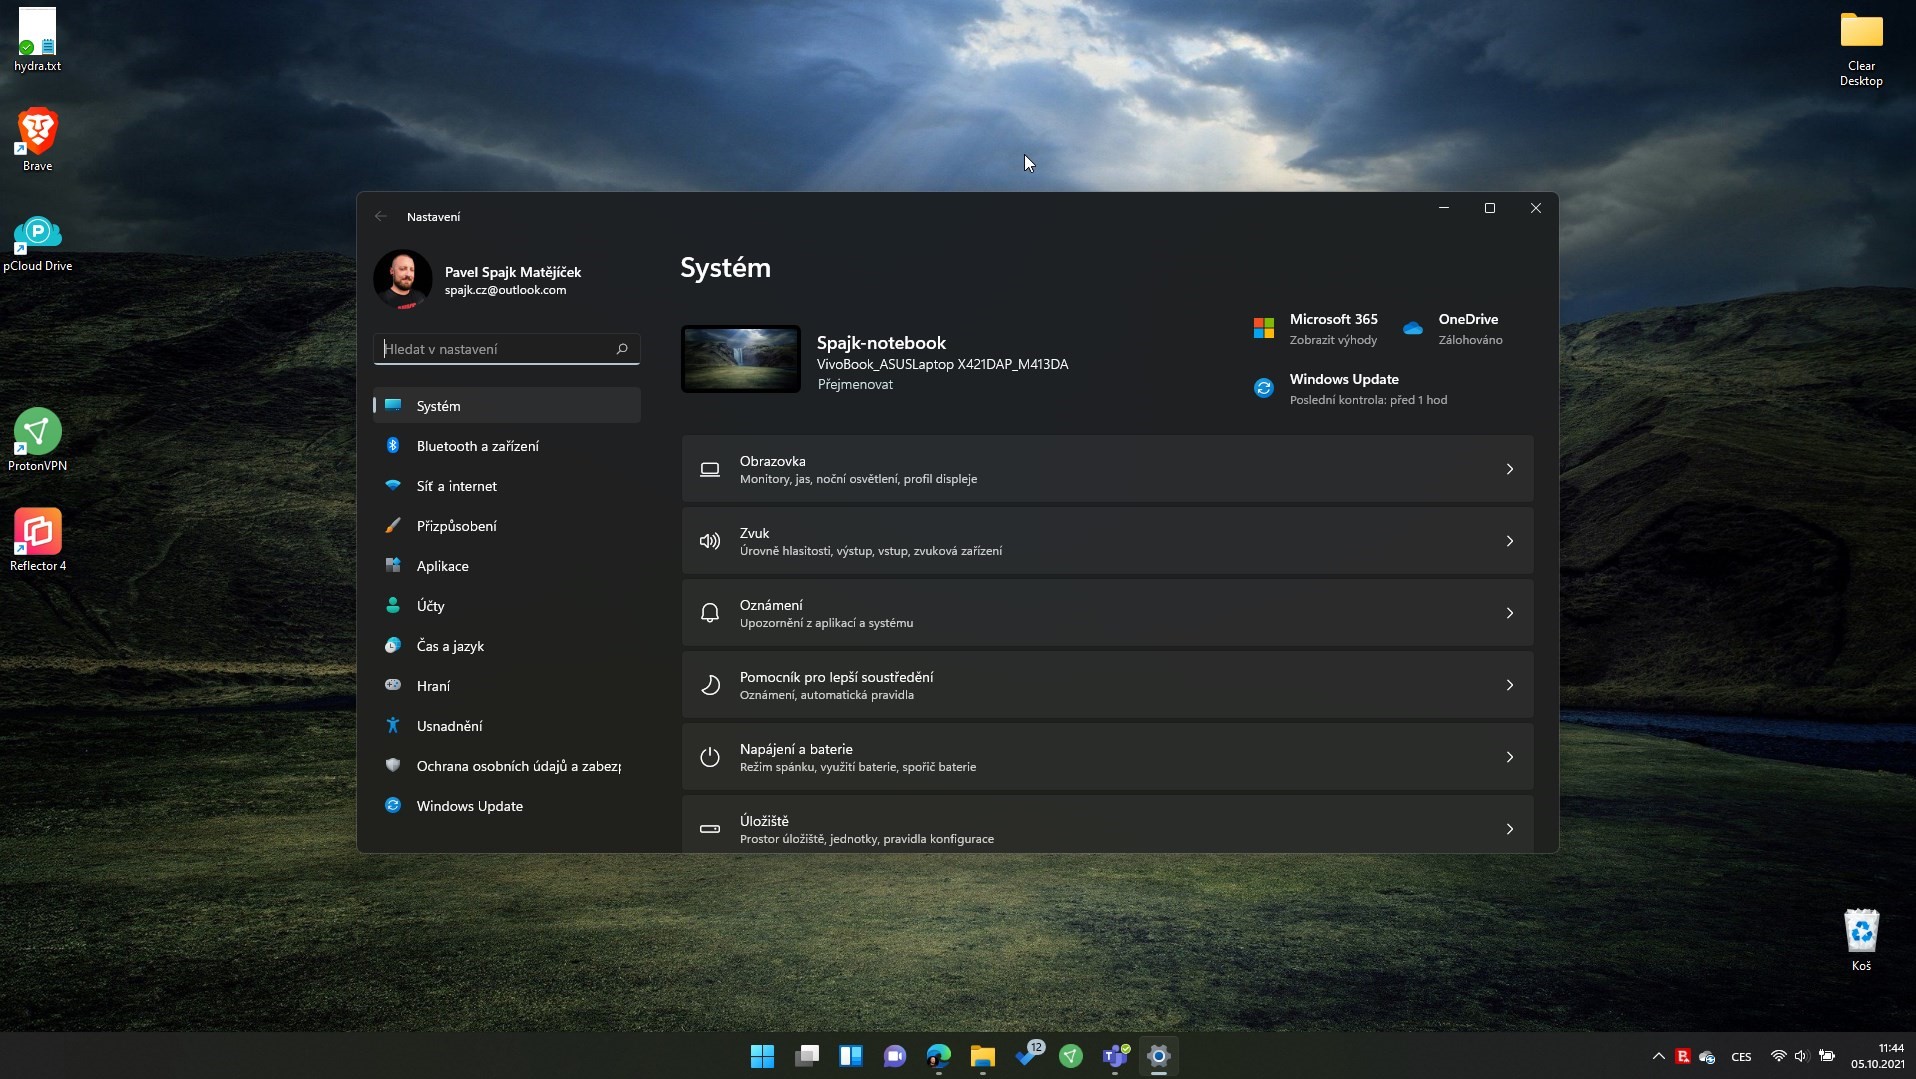This screenshot has width=1916, height=1079.
Task: Select the Clear Desktop folder
Action: click(x=1861, y=49)
